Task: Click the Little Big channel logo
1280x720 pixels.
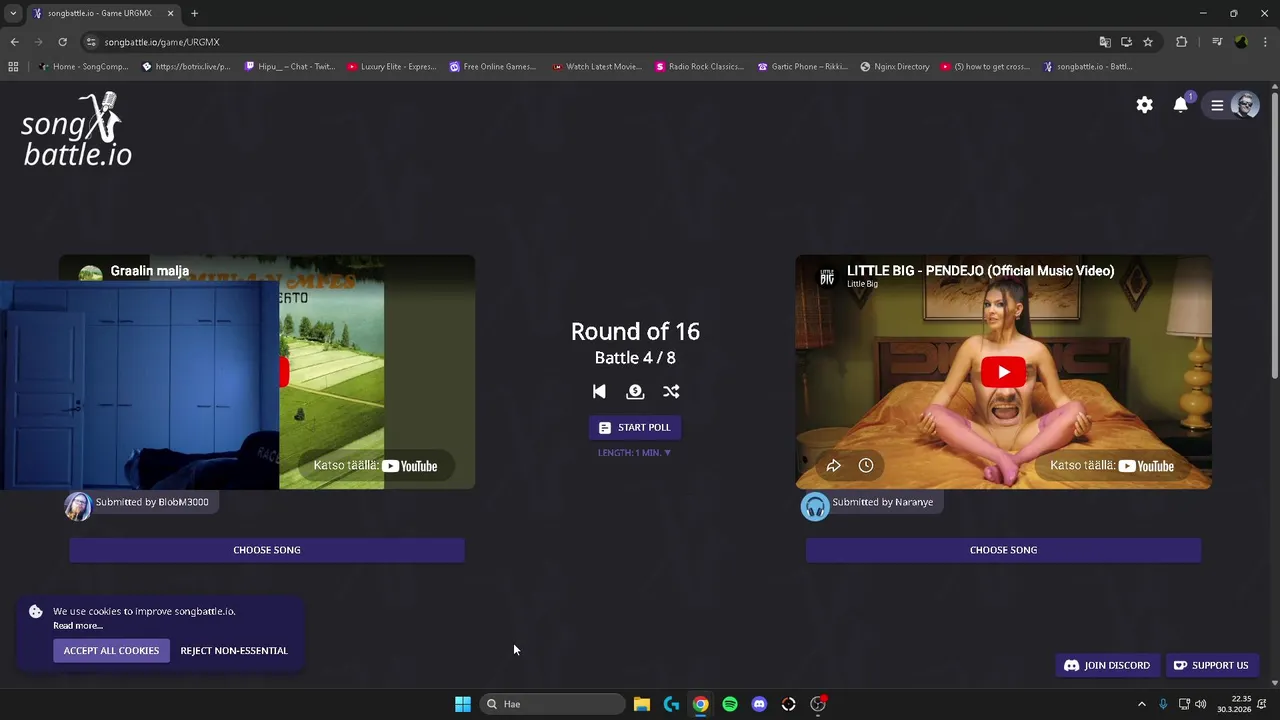Action: coord(826,276)
